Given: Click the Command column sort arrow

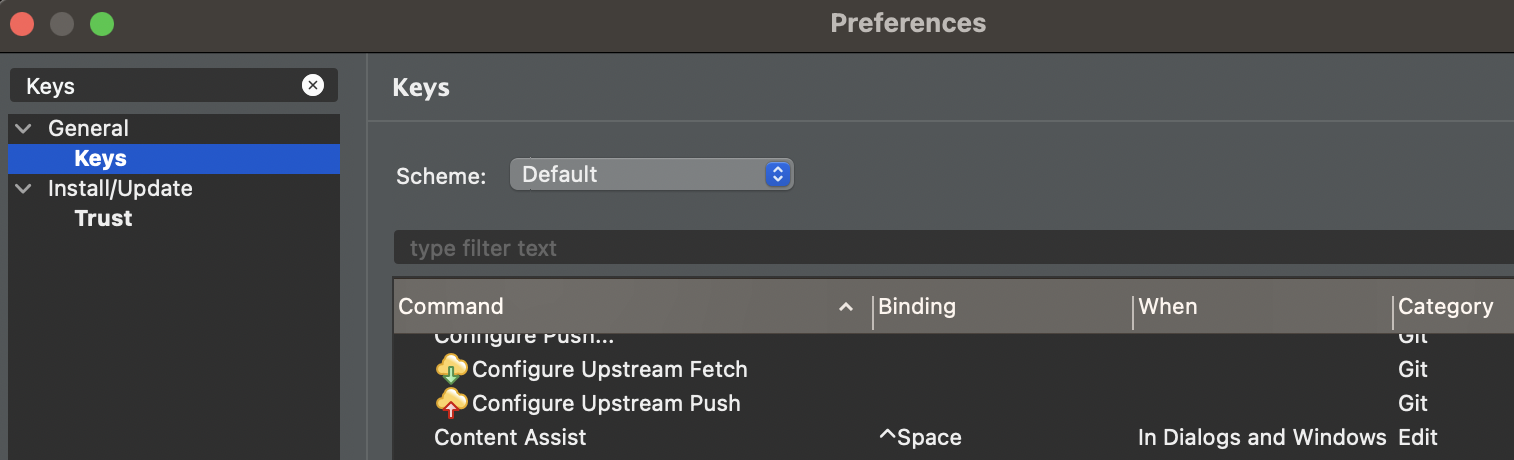Looking at the screenshot, I should 846,307.
